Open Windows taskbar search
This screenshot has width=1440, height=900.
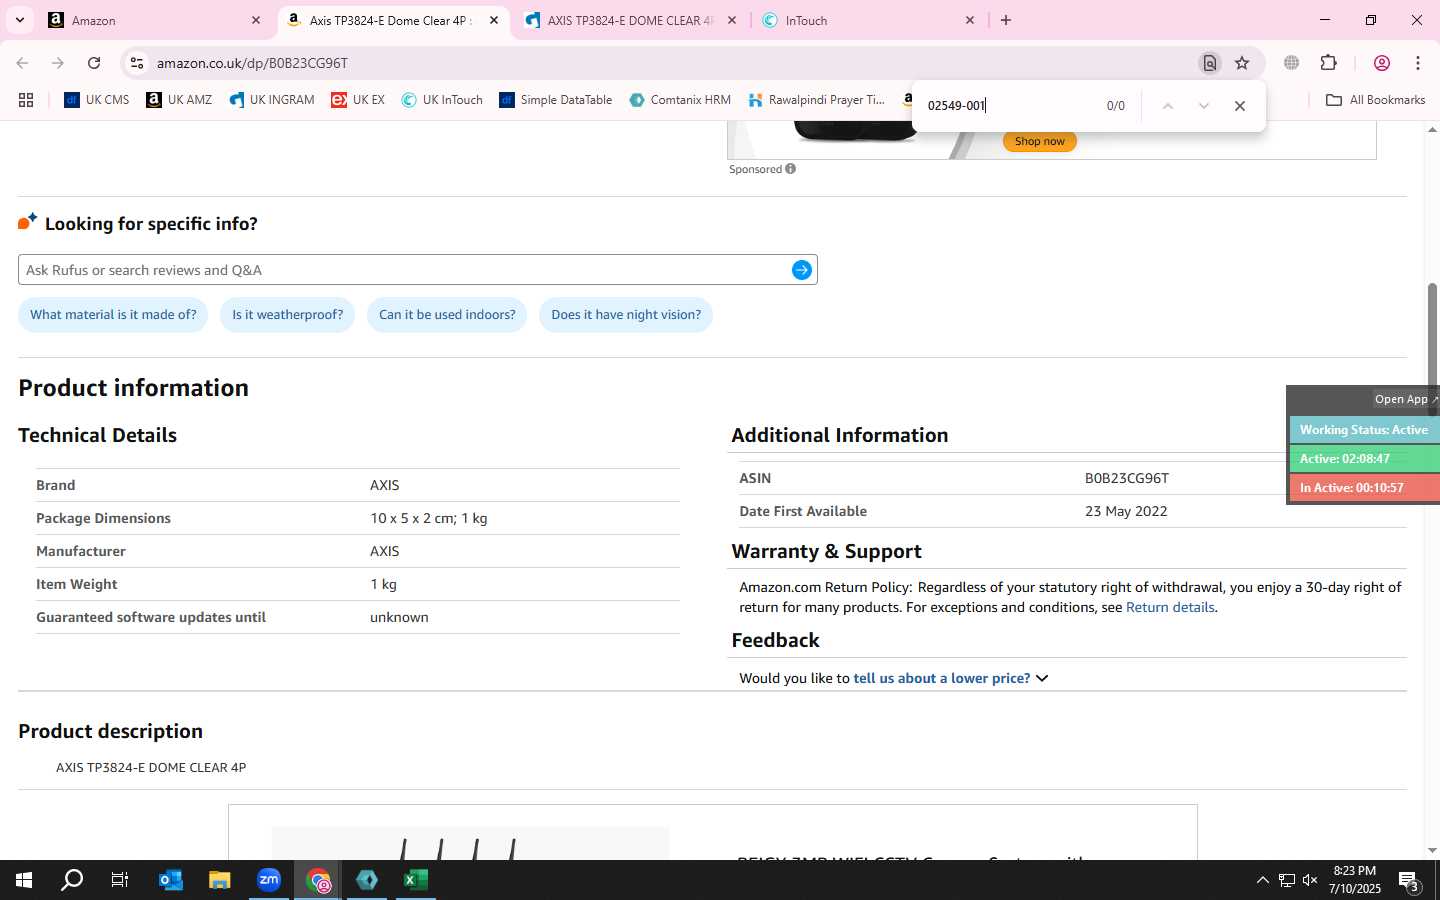pyautogui.click(x=72, y=880)
